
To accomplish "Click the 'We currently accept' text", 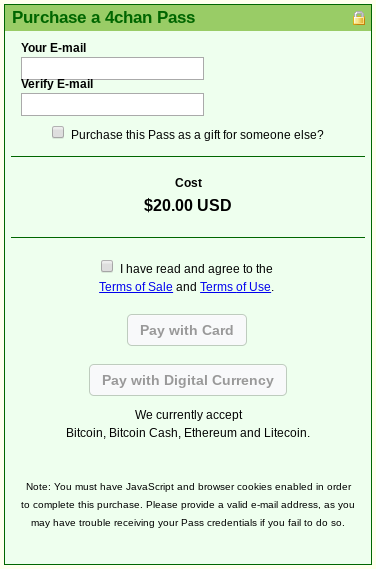I will pyautogui.click(x=188, y=415).
